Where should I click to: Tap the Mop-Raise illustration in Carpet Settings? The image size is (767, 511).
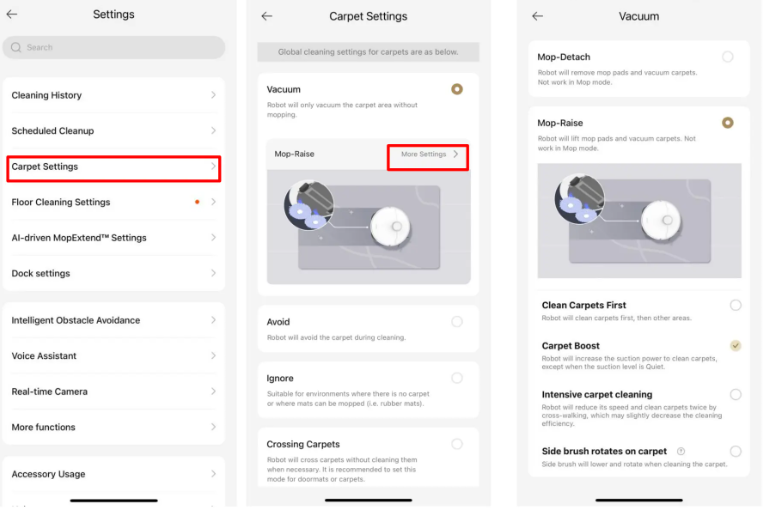coord(368,227)
